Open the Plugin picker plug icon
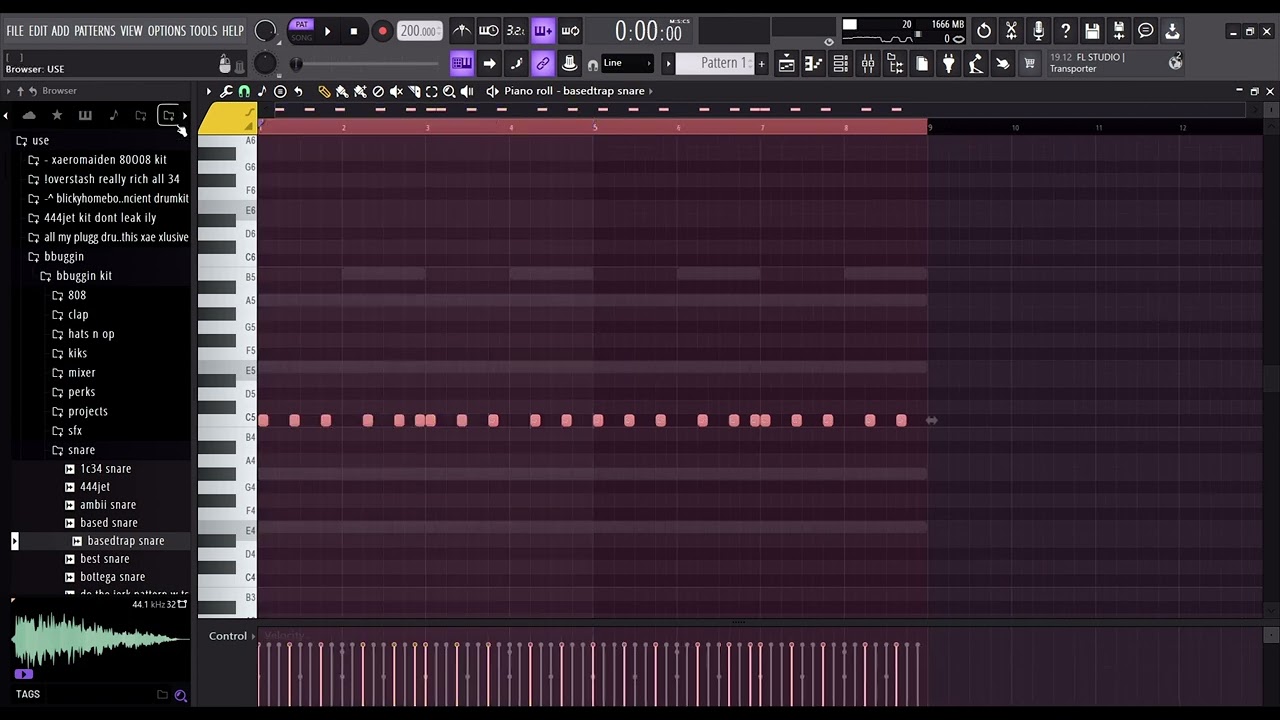The width and height of the screenshot is (1280, 720). pyautogui.click(x=949, y=64)
